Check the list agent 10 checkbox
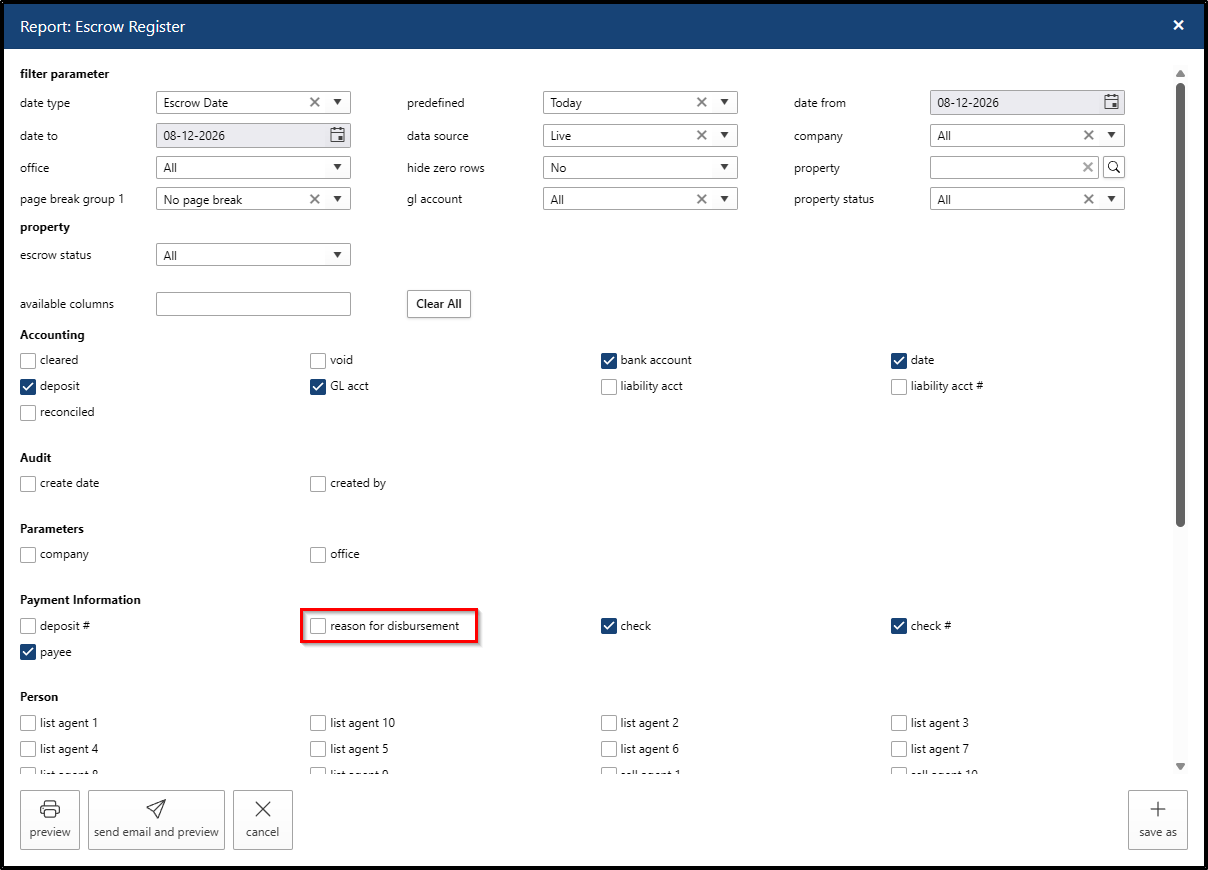This screenshot has height=870, width=1208. [x=318, y=724]
